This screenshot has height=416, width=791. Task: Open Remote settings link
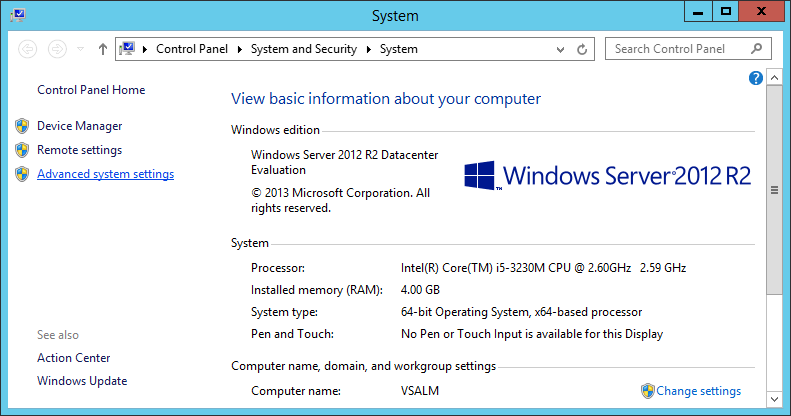coord(80,150)
